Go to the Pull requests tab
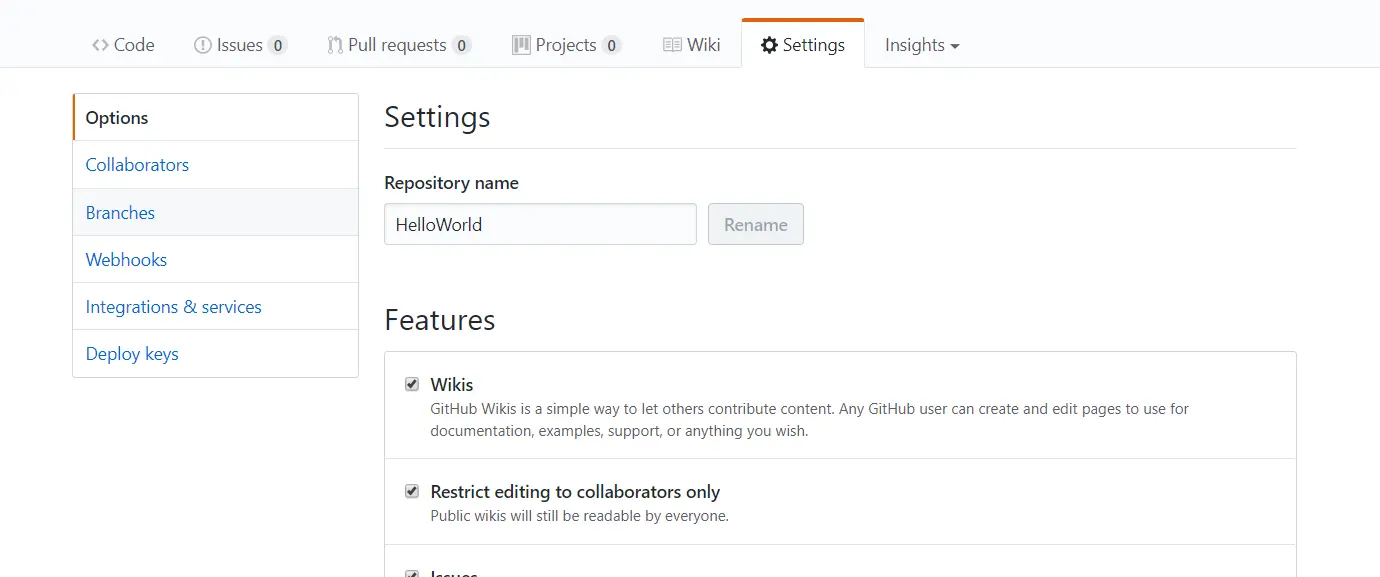The height and width of the screenshot is (577, 1380). [399, 45]
